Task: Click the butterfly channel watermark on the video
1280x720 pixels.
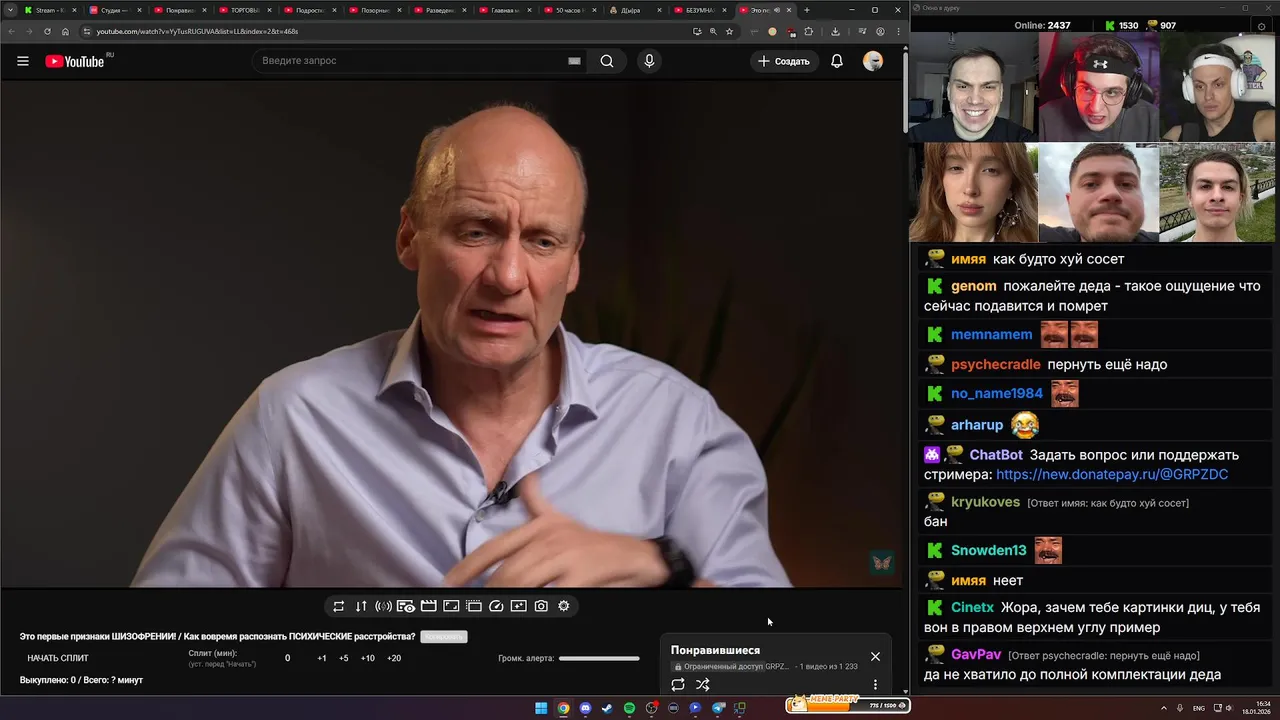Action: click(882, 562)
